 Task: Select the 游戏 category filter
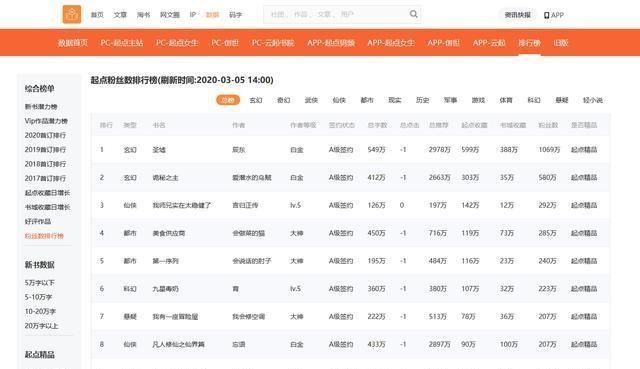478,100
